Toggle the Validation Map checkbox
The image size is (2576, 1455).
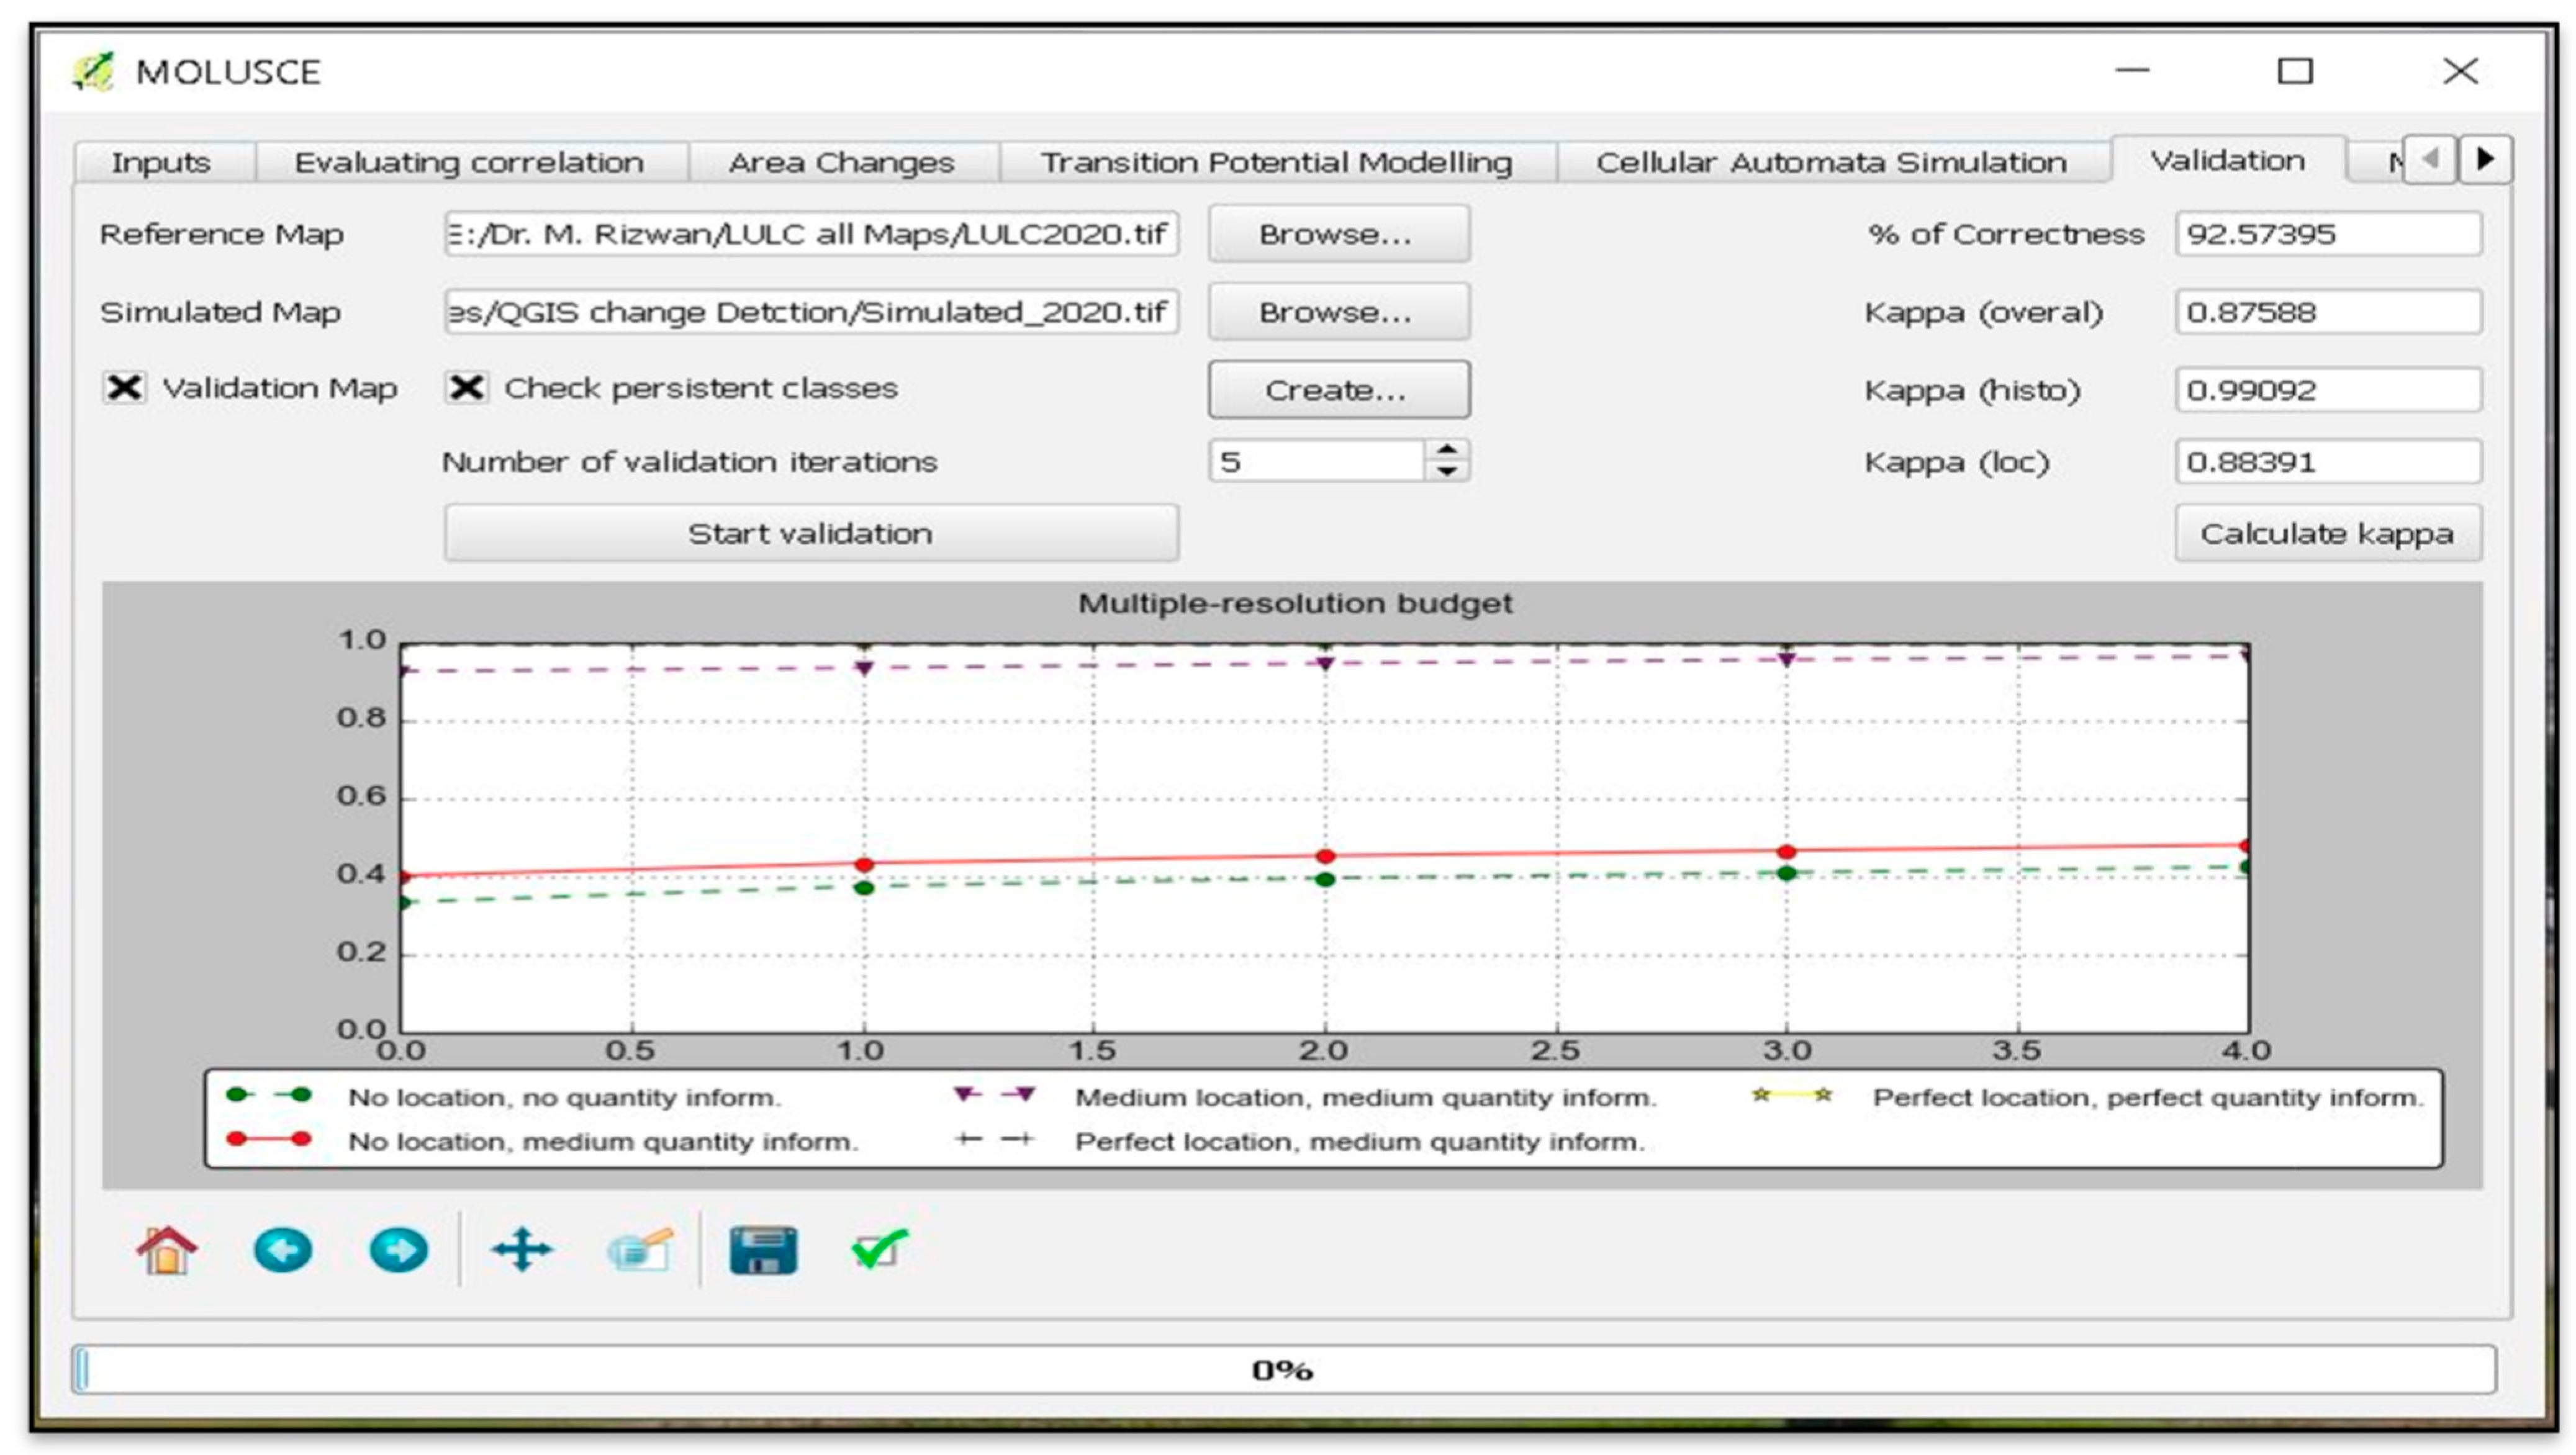[125, 388]
